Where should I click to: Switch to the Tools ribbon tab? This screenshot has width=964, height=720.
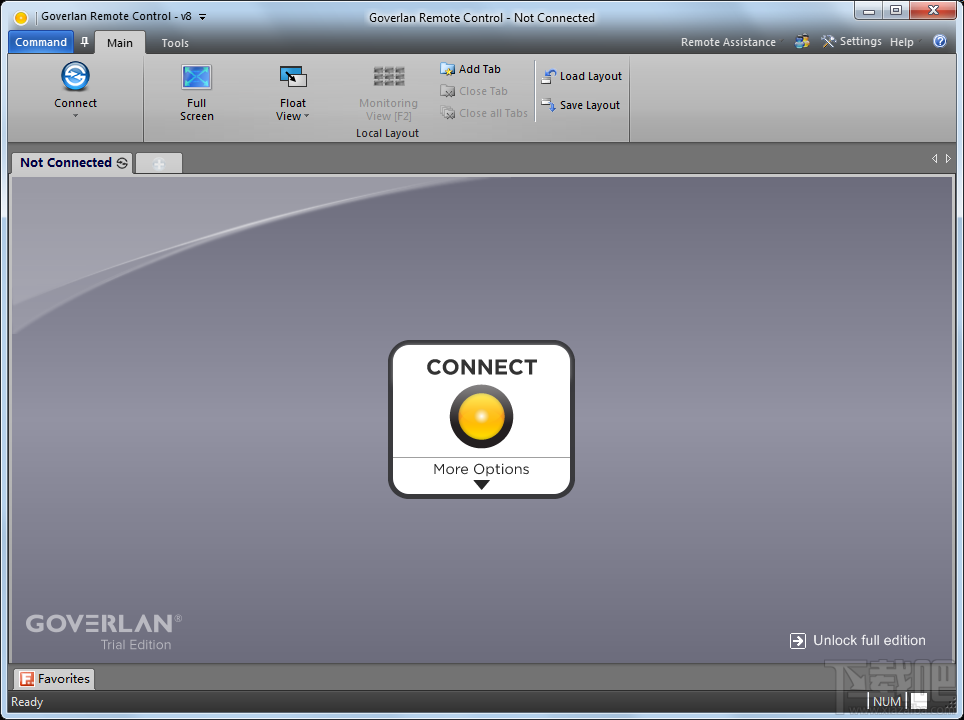[175, 43]
